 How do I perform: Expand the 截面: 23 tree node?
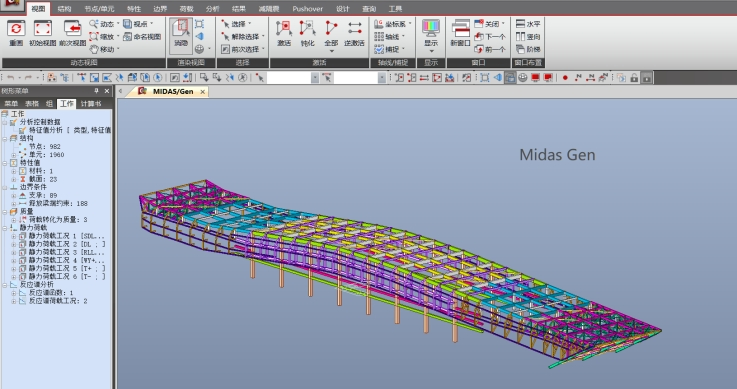coord(14,179)
